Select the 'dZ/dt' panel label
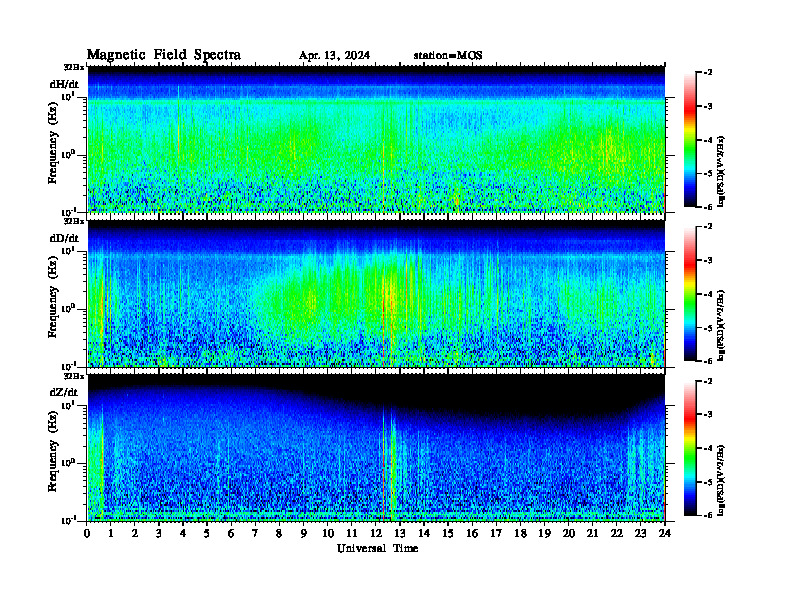 click(64, 392)
